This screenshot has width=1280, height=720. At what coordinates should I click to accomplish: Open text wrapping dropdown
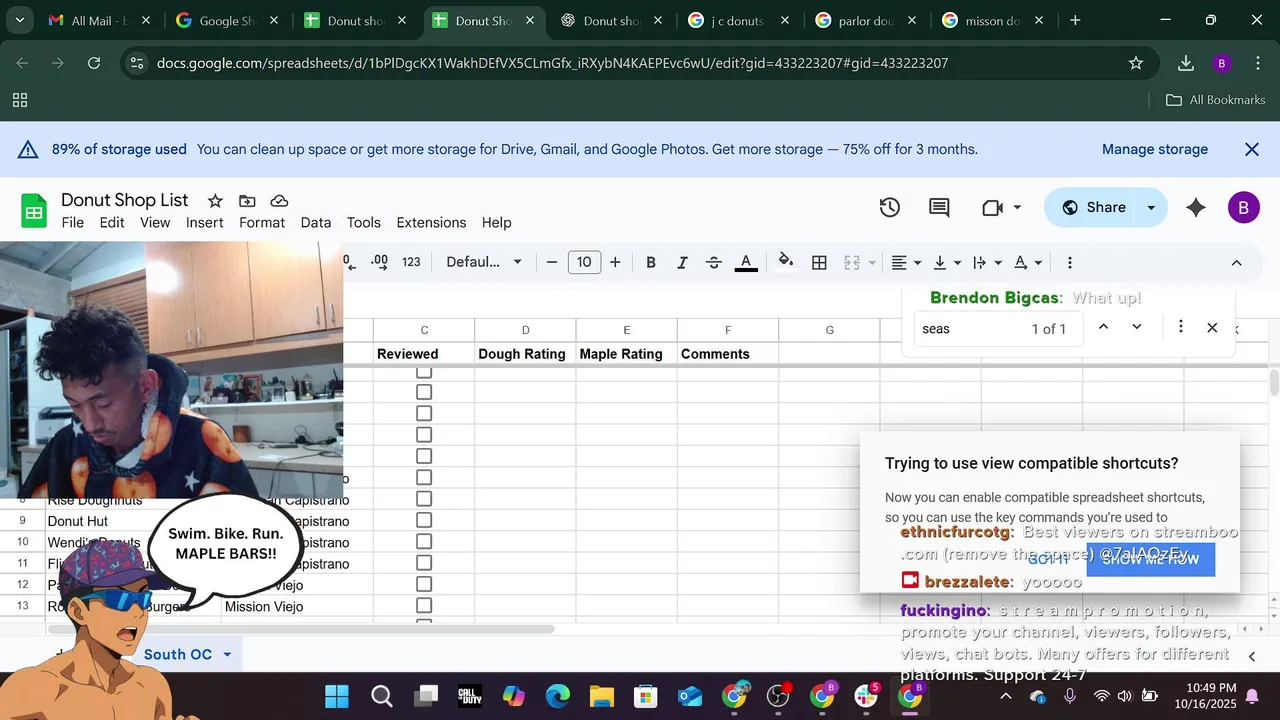987,262
